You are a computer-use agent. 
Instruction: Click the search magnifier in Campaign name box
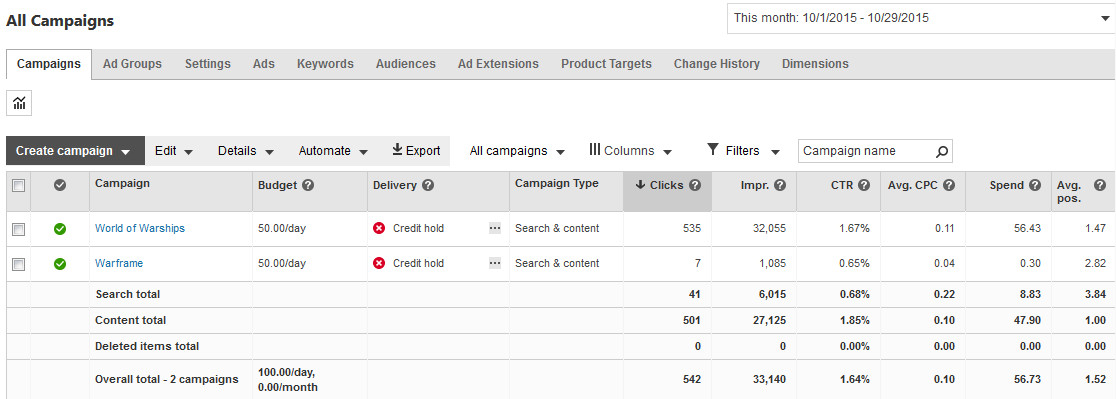coord(942,151)
